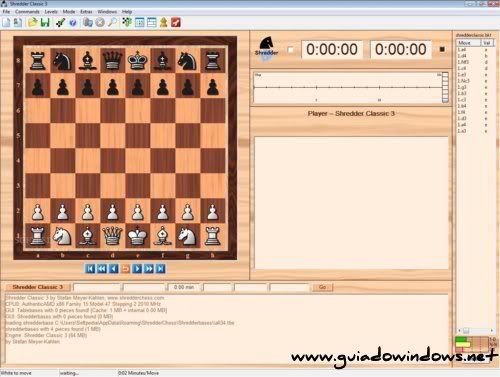The image size is (500, 377).
Task: Open a game file with folder icon
Action: [x=32, y=23]
